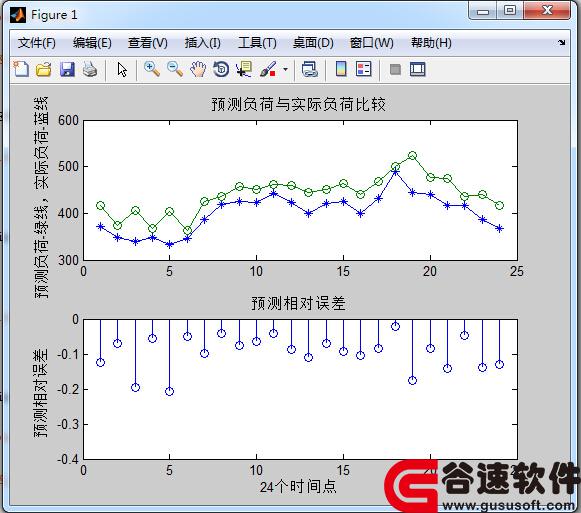
Task: Open the 工具(T) menu
Action: [x=257, y=43]
